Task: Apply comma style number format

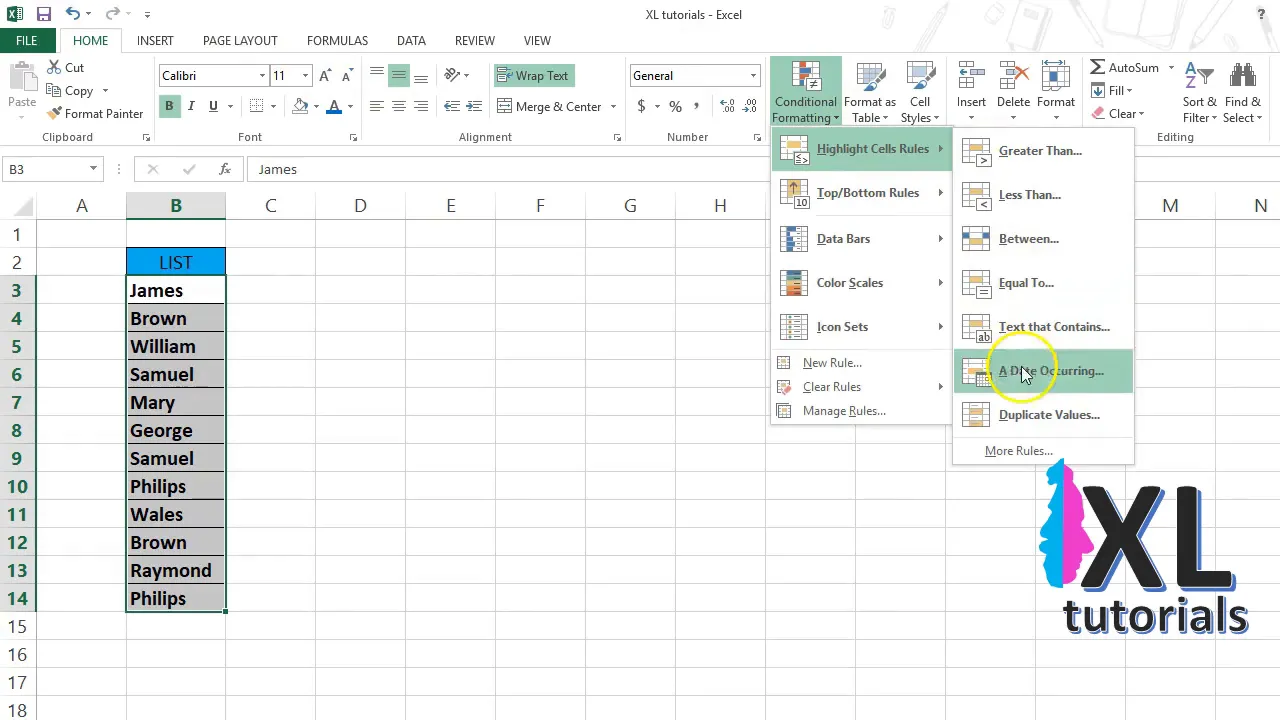Action: pos(698,107)
